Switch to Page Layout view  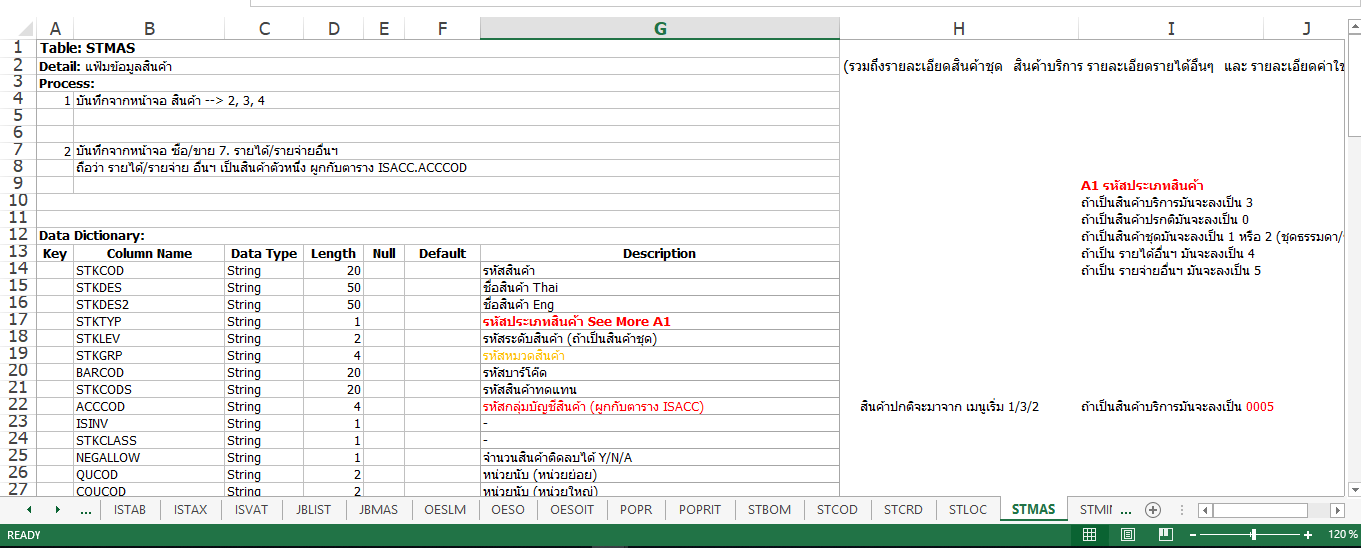coord(1127,535)
